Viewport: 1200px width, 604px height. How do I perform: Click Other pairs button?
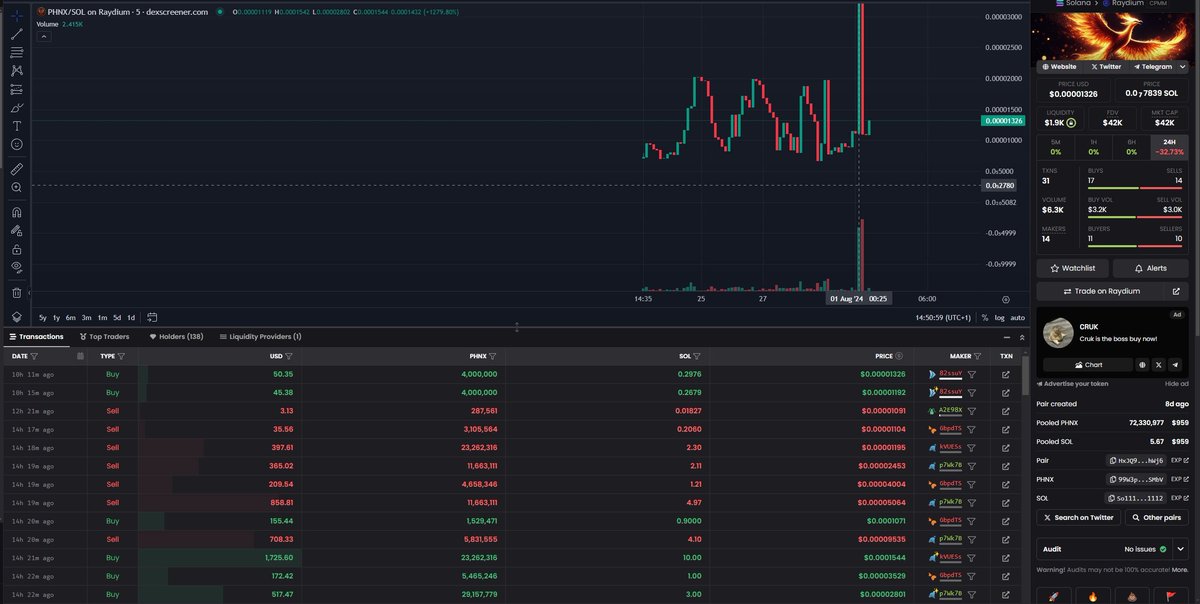pyautogui.click(x=1156, y=517)
